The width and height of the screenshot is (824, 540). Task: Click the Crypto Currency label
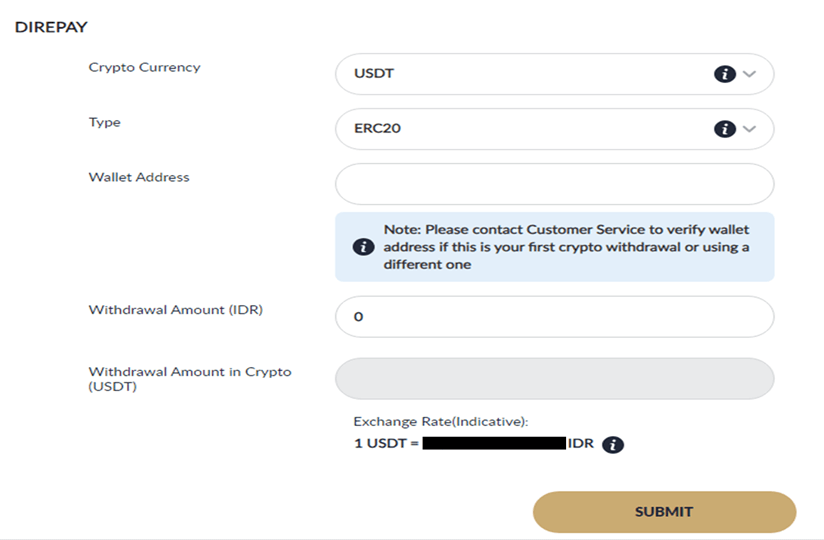144,67
